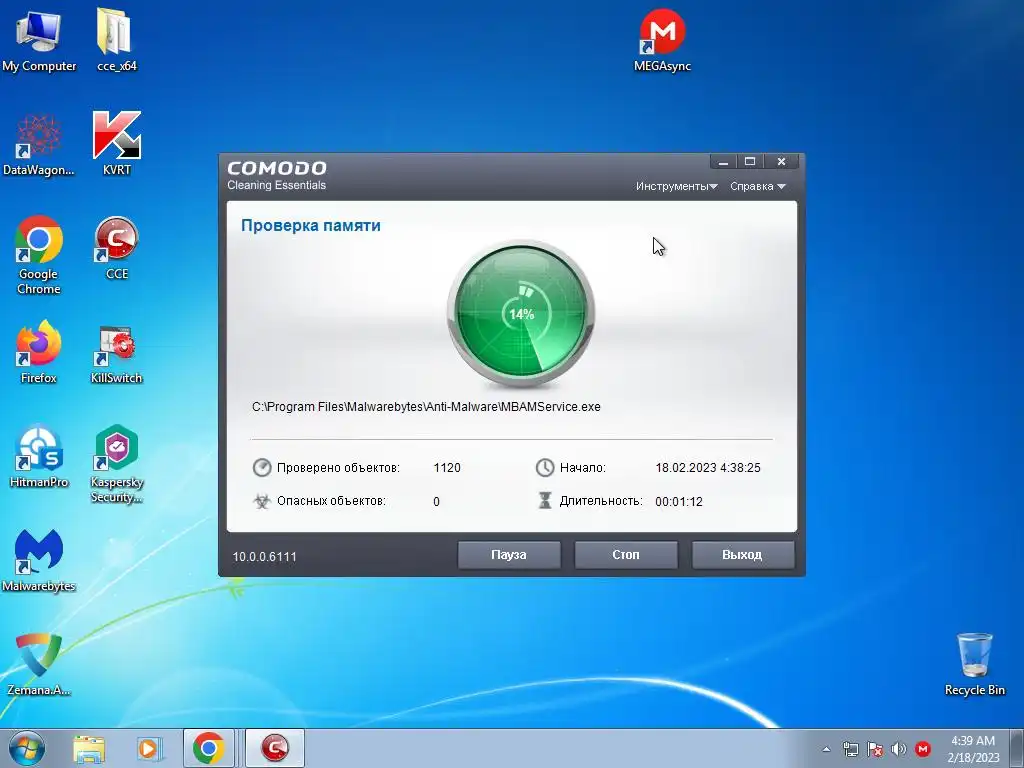The image size is (1024, 768).
Task: Switch to Chrome in the taskbar
Action: [208, 748]
